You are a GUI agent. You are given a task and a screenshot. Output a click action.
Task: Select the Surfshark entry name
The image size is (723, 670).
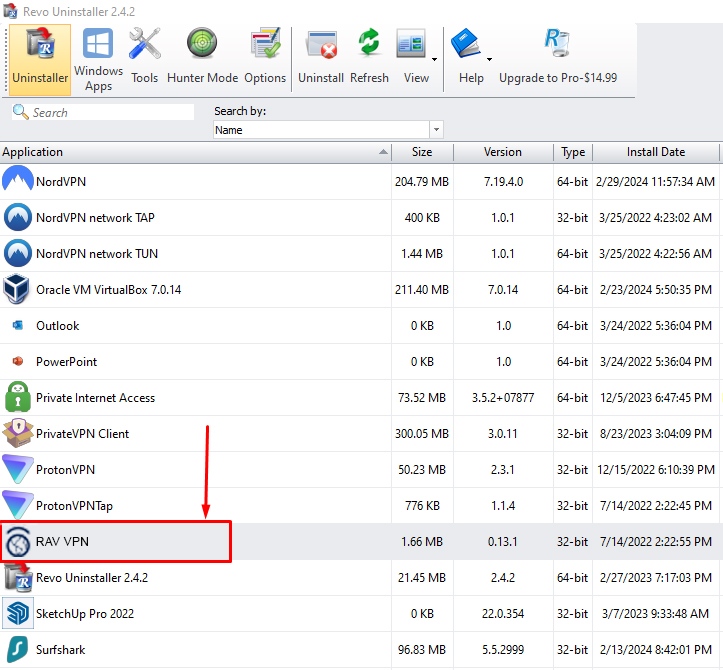pyautogui.click(x=60, y=650)
